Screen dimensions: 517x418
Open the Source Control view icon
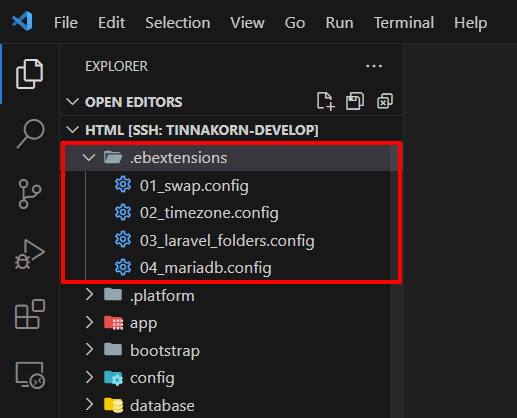[30, 194]
